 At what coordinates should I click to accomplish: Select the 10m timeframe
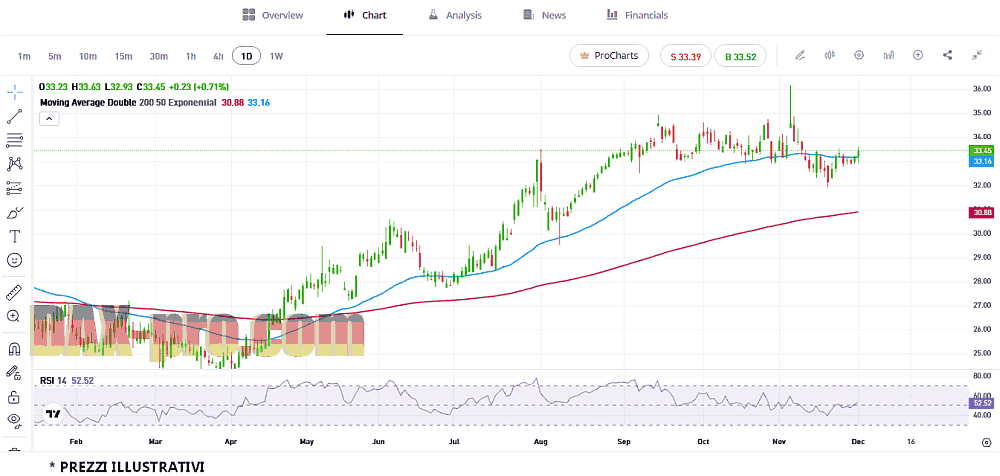88,56
